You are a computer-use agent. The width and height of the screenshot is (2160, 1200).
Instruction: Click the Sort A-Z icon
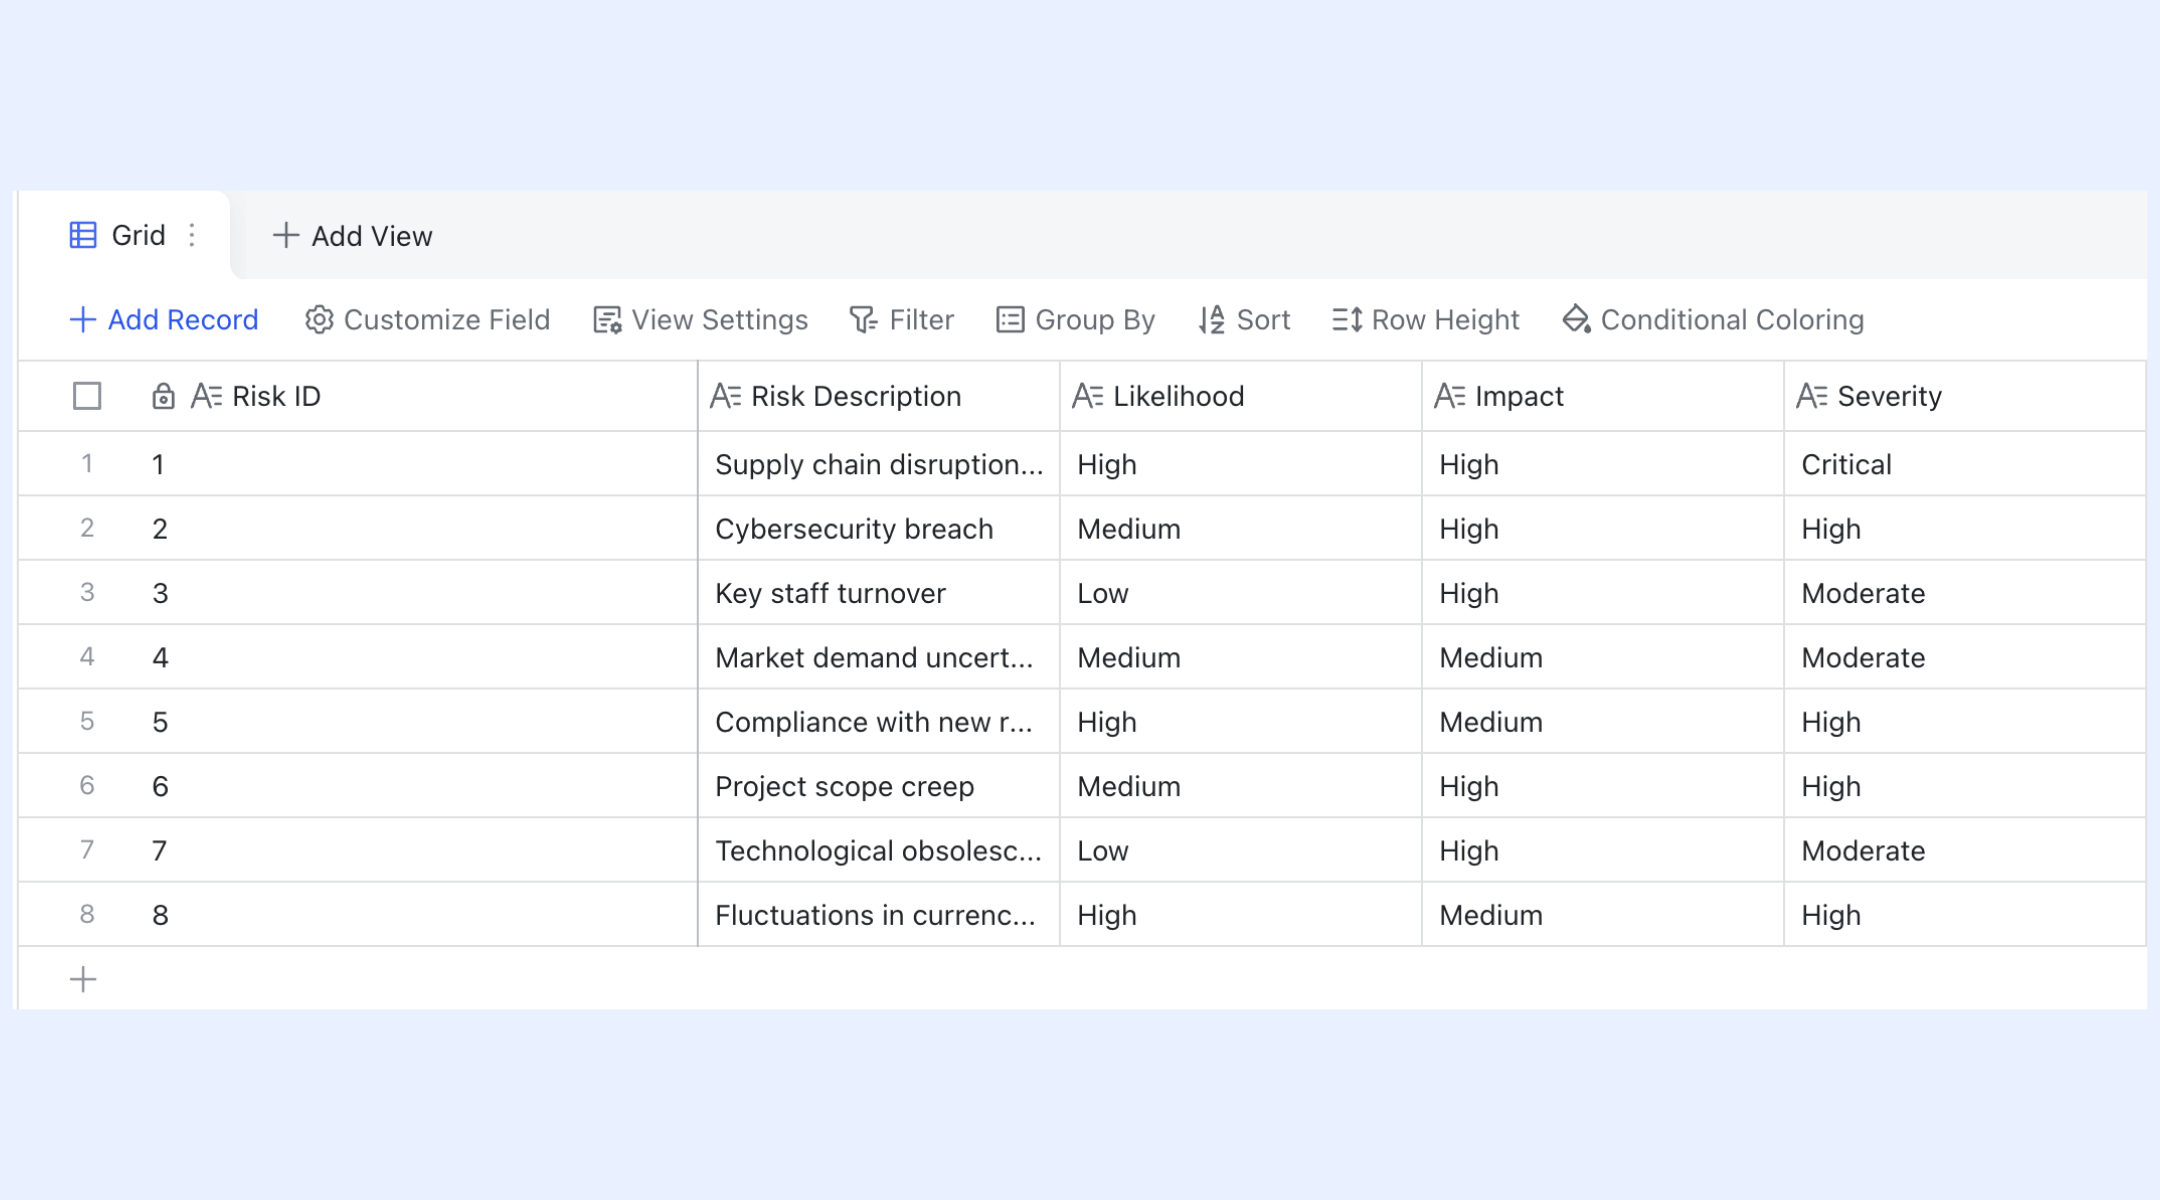pos(1211,319)
